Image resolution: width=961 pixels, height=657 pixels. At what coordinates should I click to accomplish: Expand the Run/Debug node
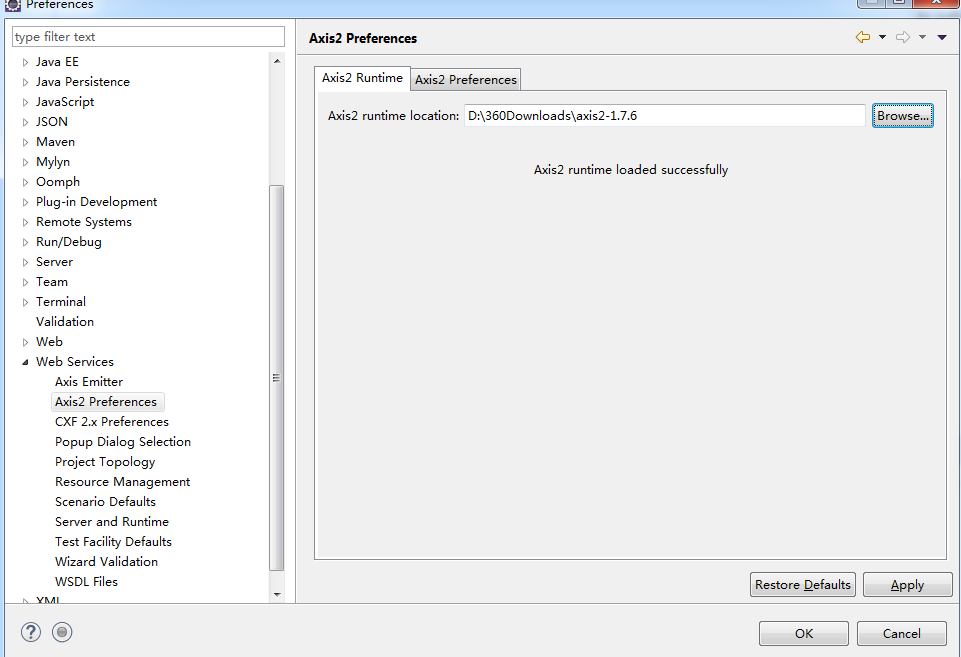(25, 242)
